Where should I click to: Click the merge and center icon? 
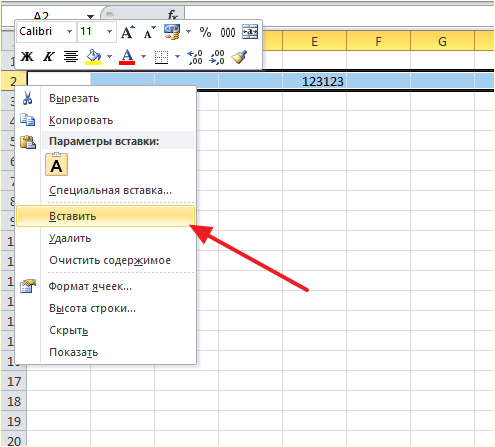[x=250, y=32]
